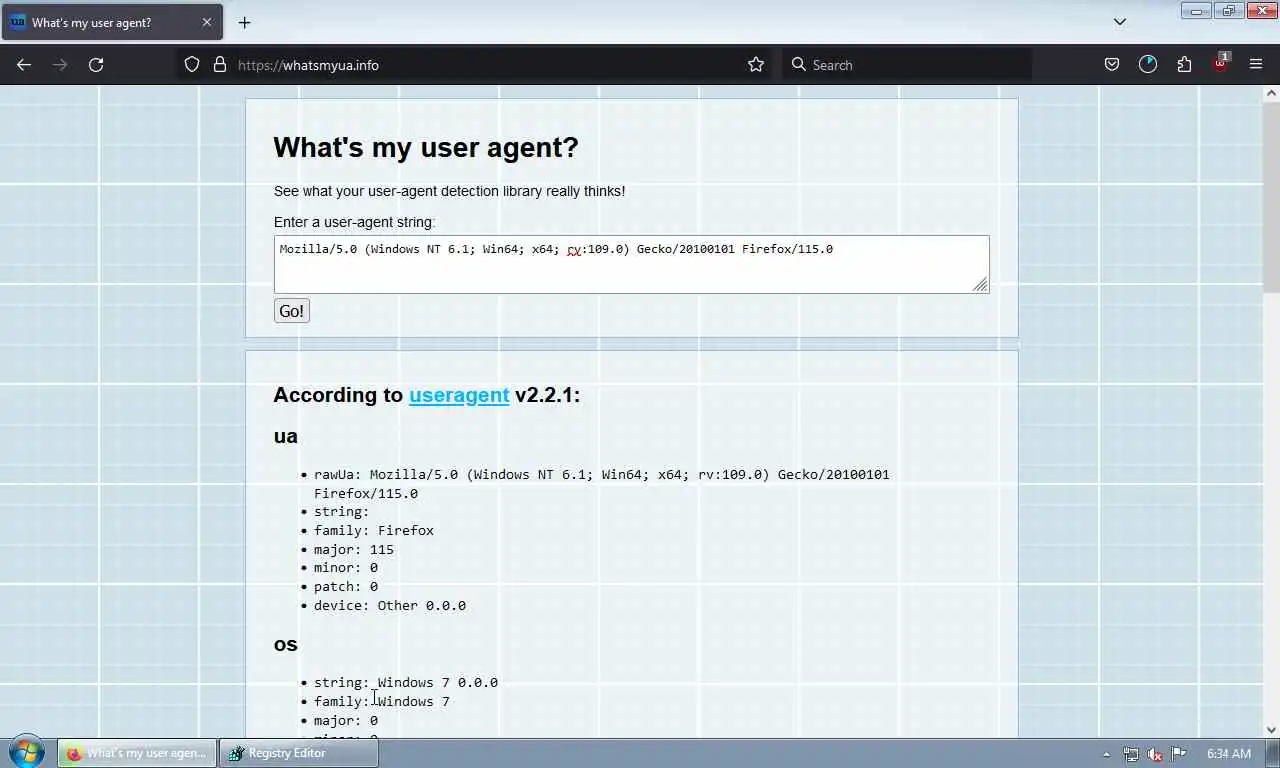
Task: Click the "patch: 0" line under ua
Action: point(346,587)
